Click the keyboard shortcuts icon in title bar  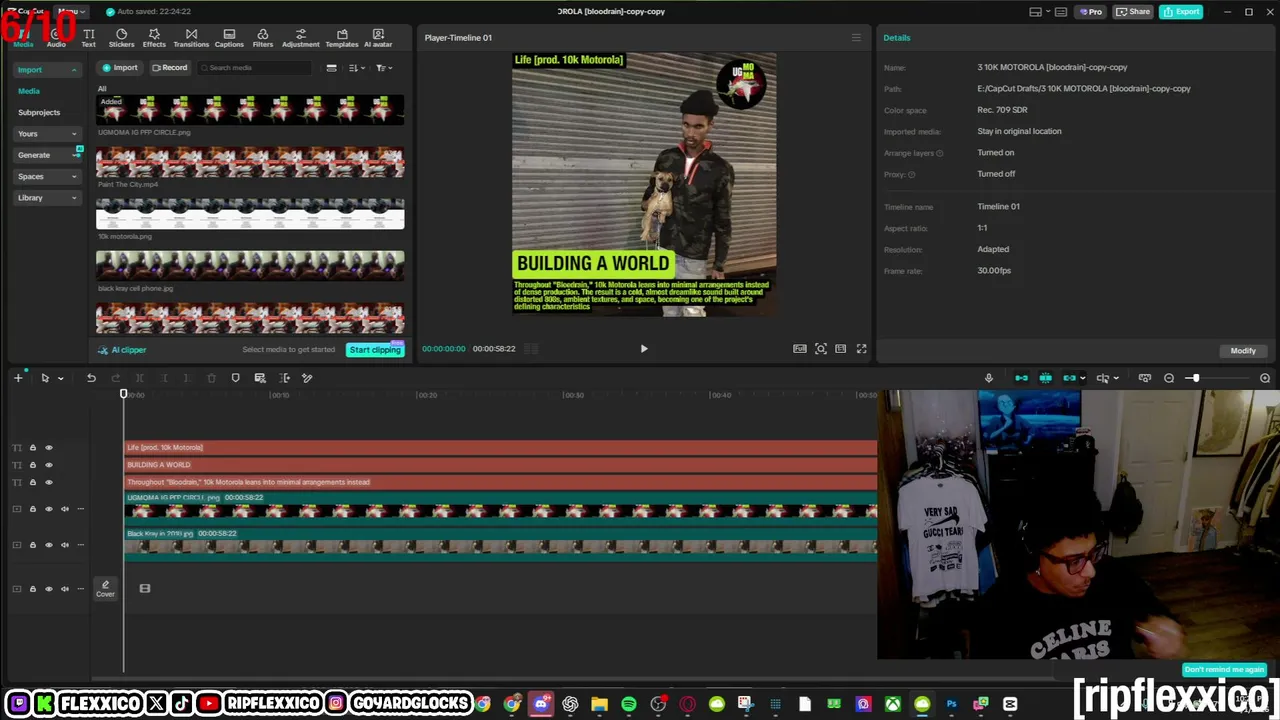(x=1063, y=12)
